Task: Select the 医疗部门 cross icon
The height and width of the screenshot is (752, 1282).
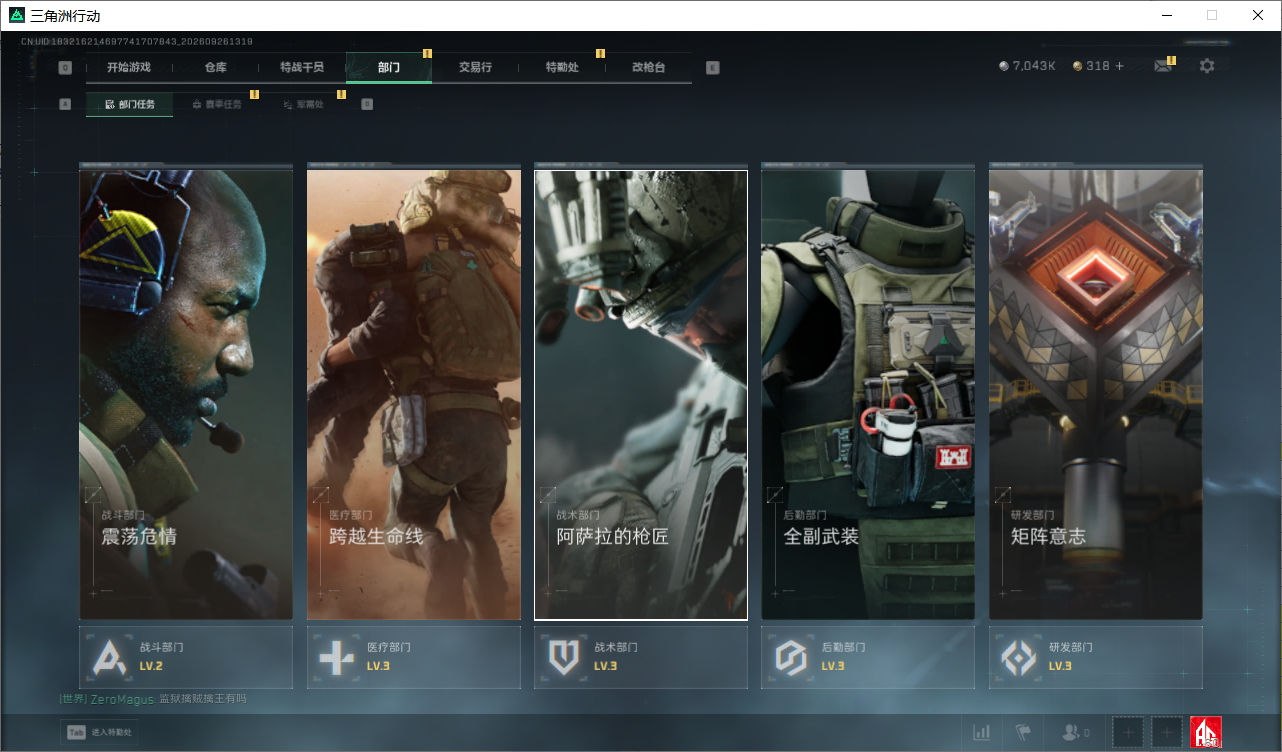Action: (x=336, y=657)
